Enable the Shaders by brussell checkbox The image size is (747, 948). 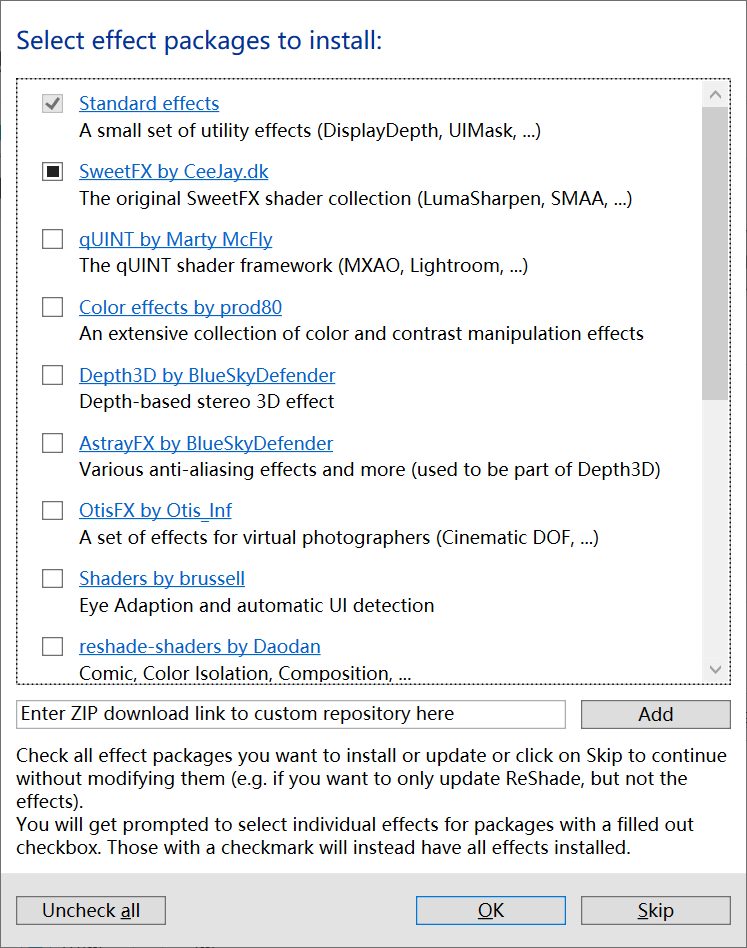pos(52,579)
